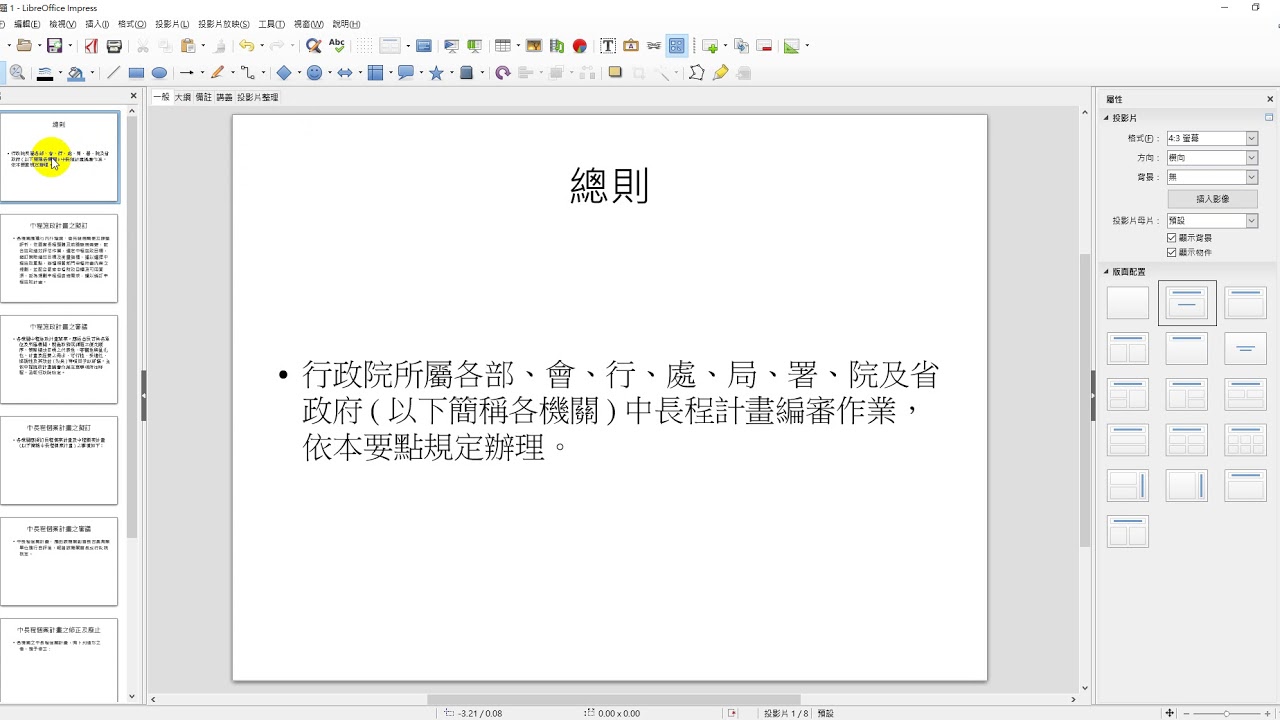Start slideshow from first slide icon

point(451,46)
